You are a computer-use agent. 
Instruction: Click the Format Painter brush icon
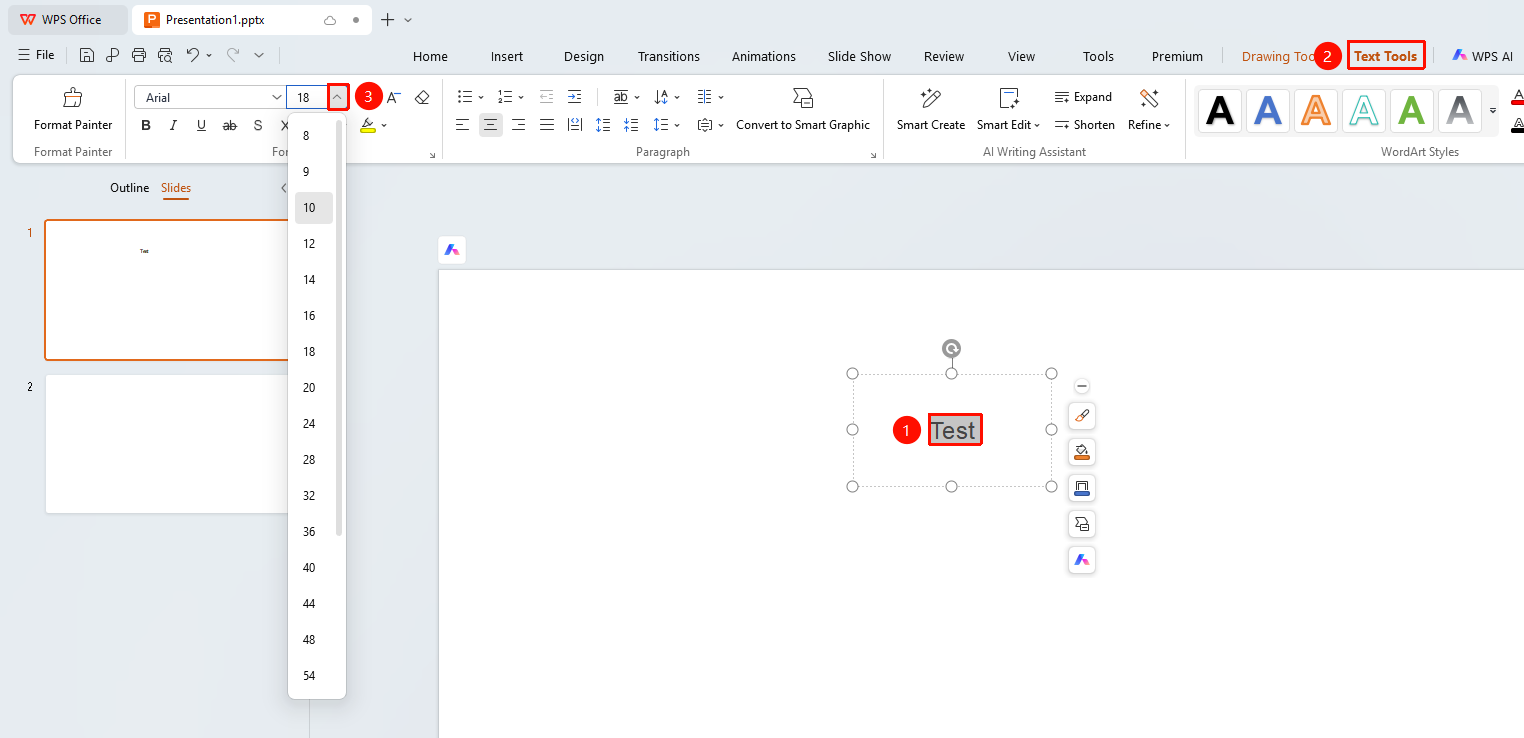coord(73,98)
